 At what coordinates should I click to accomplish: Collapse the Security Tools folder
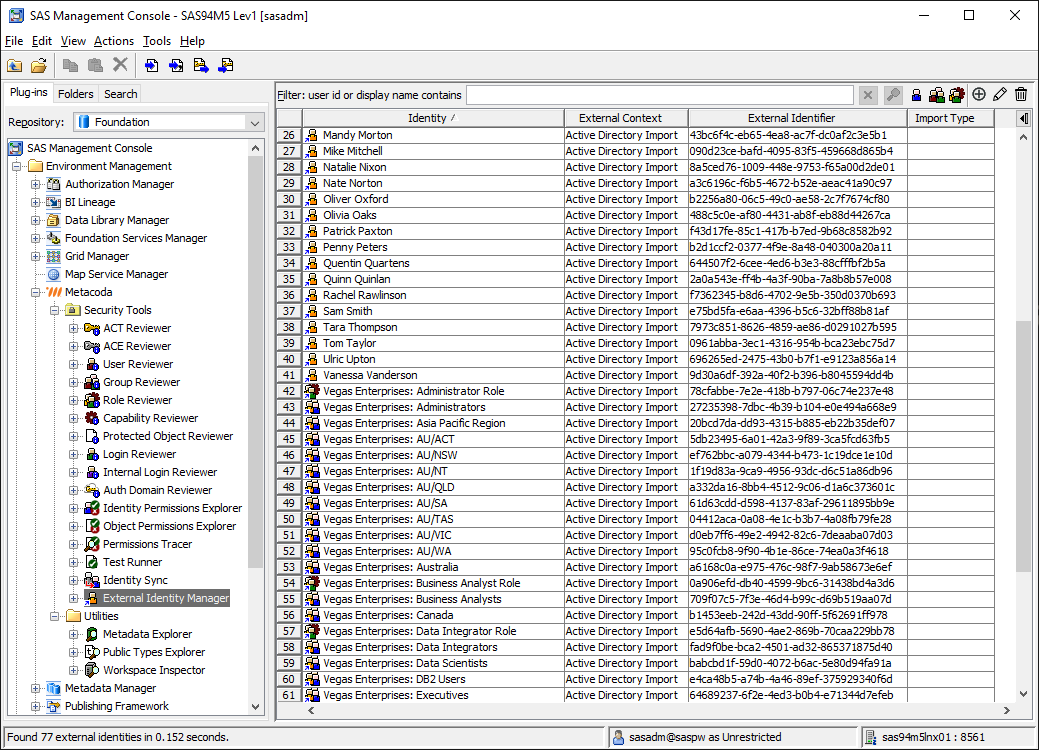tap(55, 310)
